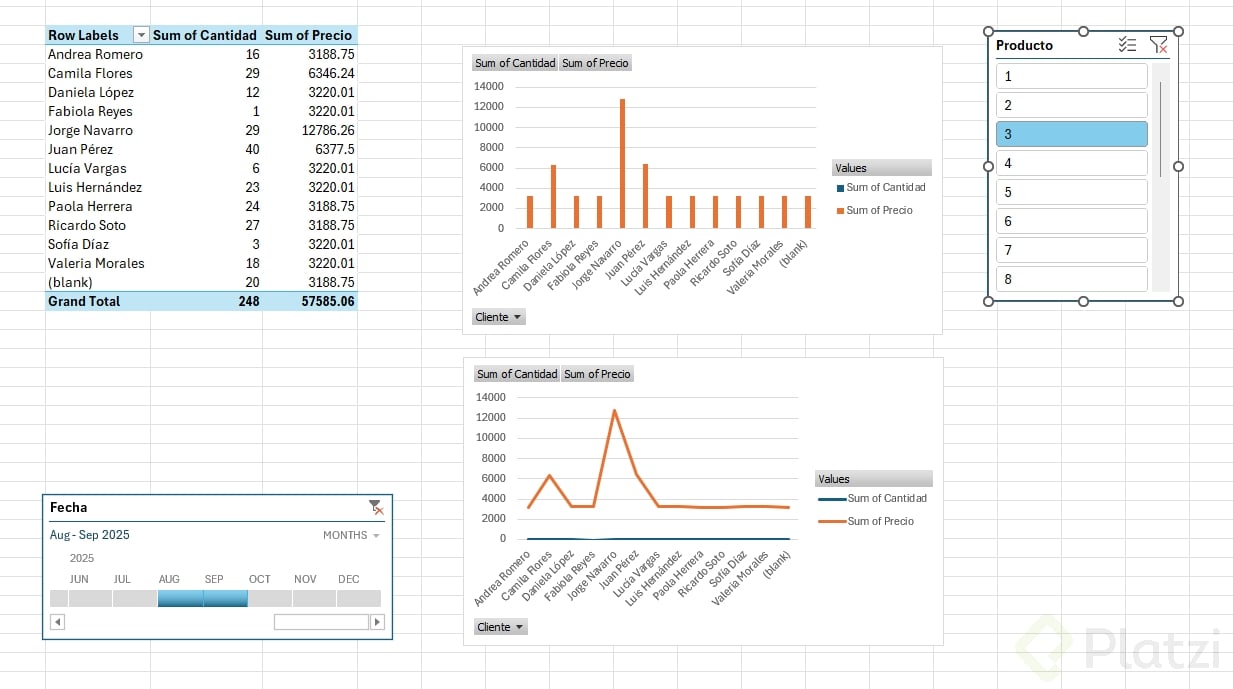Screen dimensions: 1233x689
Task: Select the Paola Herrera row label
Action: (x=90, y=206)
